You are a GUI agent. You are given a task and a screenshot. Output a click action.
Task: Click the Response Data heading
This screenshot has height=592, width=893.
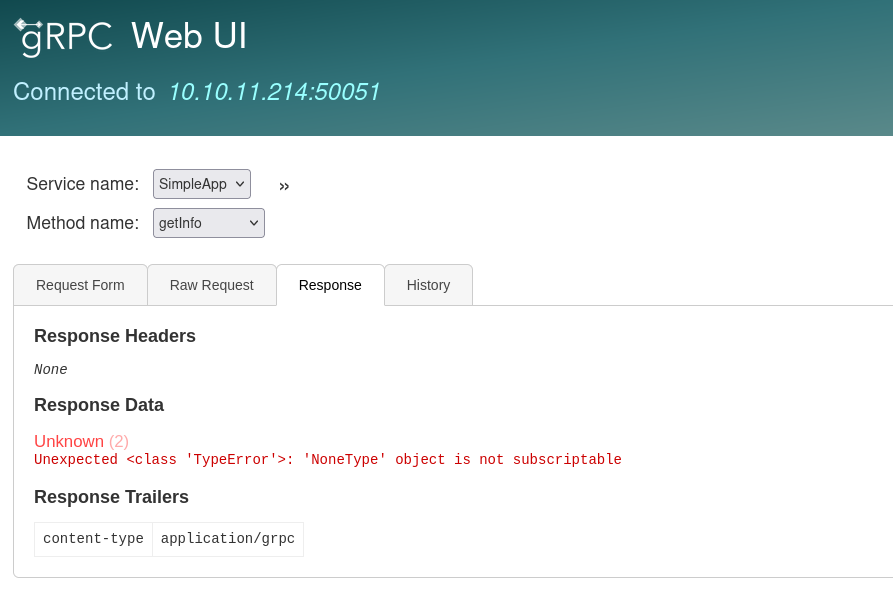pos(99,405)
